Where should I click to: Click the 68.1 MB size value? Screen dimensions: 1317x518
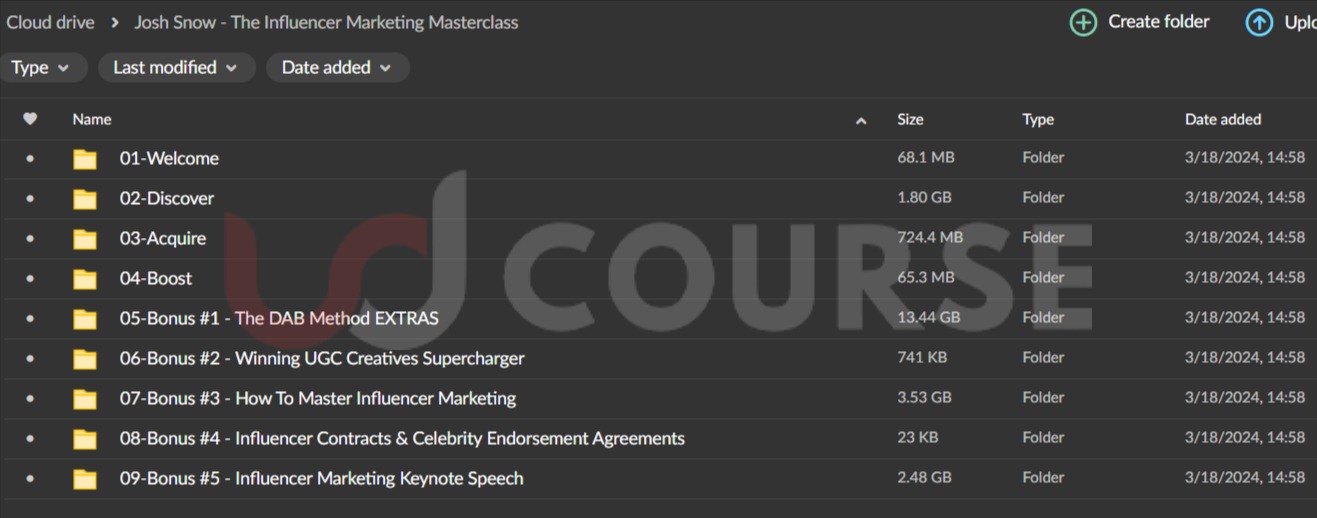(x=926, y=158)
